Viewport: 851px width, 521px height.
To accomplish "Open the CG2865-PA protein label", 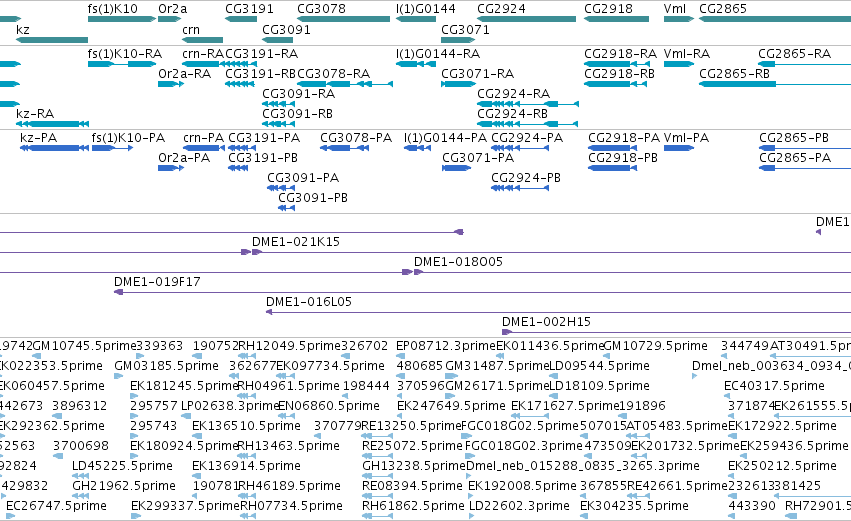I will click(x=795, y=157).
